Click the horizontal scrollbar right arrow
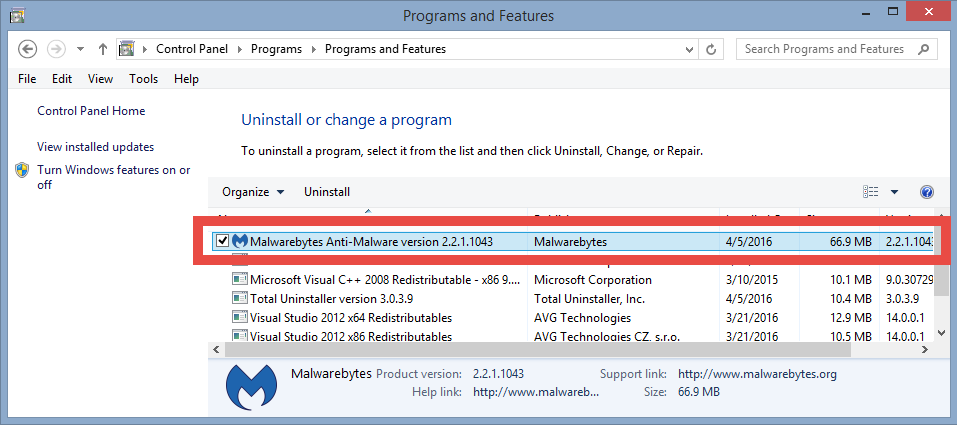This screenshot has width=957, height=425. pyautogui.click(x=925, y=350)
